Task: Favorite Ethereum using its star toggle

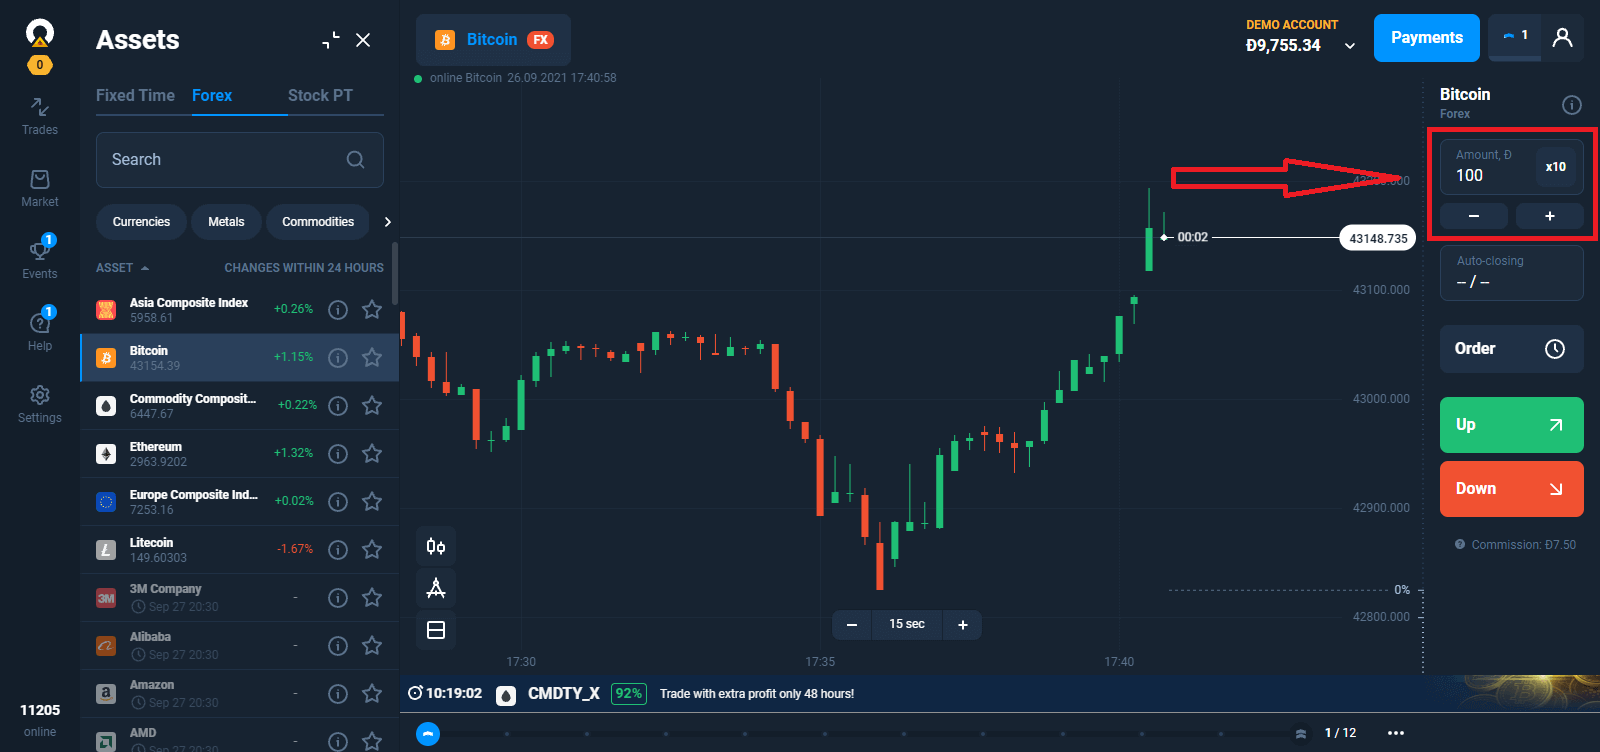Action: [x=371, y=453]
